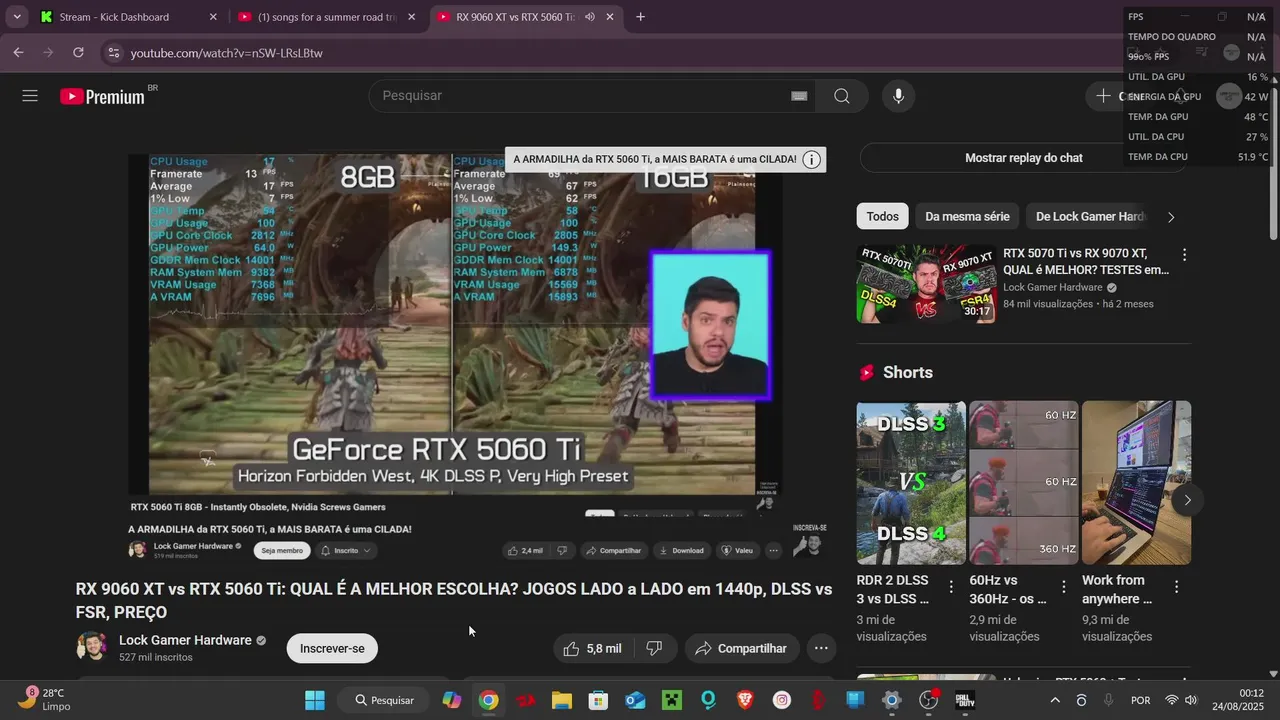1280x720 pixels.
Task: Close the songs for a summer road trip tab
Action: coord(411,17)
